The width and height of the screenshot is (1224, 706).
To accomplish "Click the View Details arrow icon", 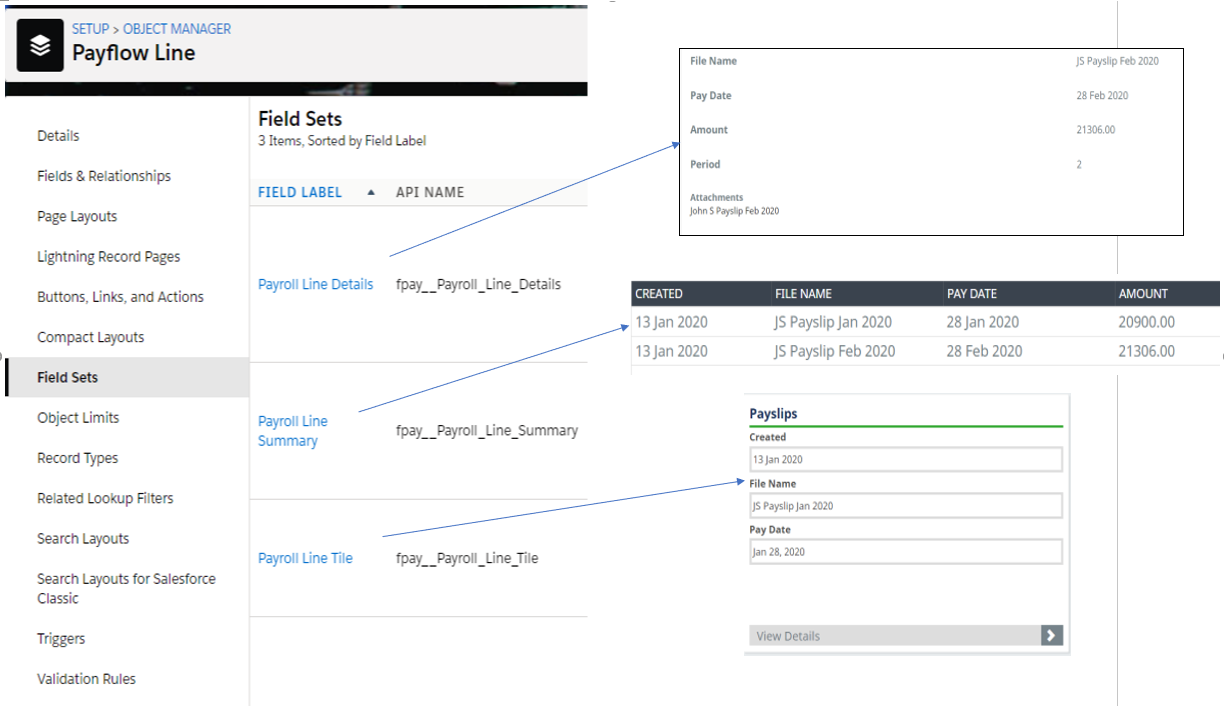I will 1051,635.
